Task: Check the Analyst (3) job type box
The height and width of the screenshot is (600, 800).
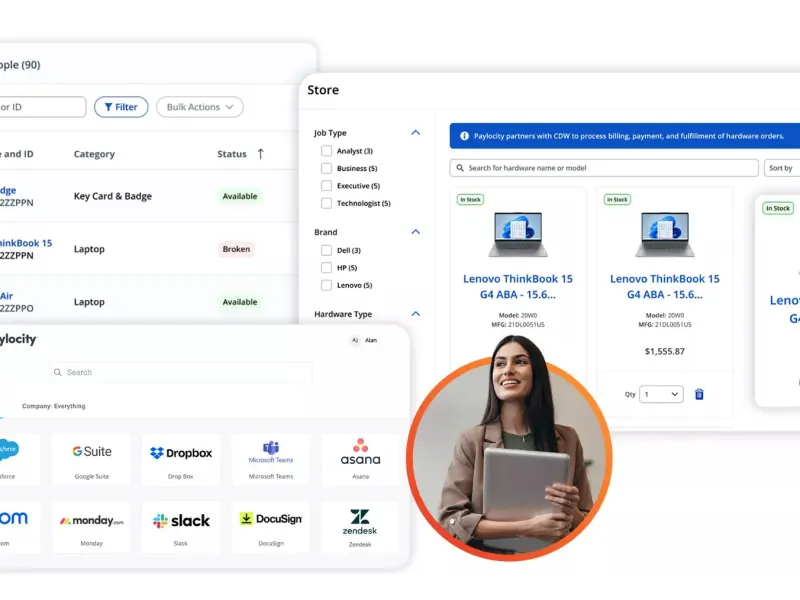Action: [326, 151]
